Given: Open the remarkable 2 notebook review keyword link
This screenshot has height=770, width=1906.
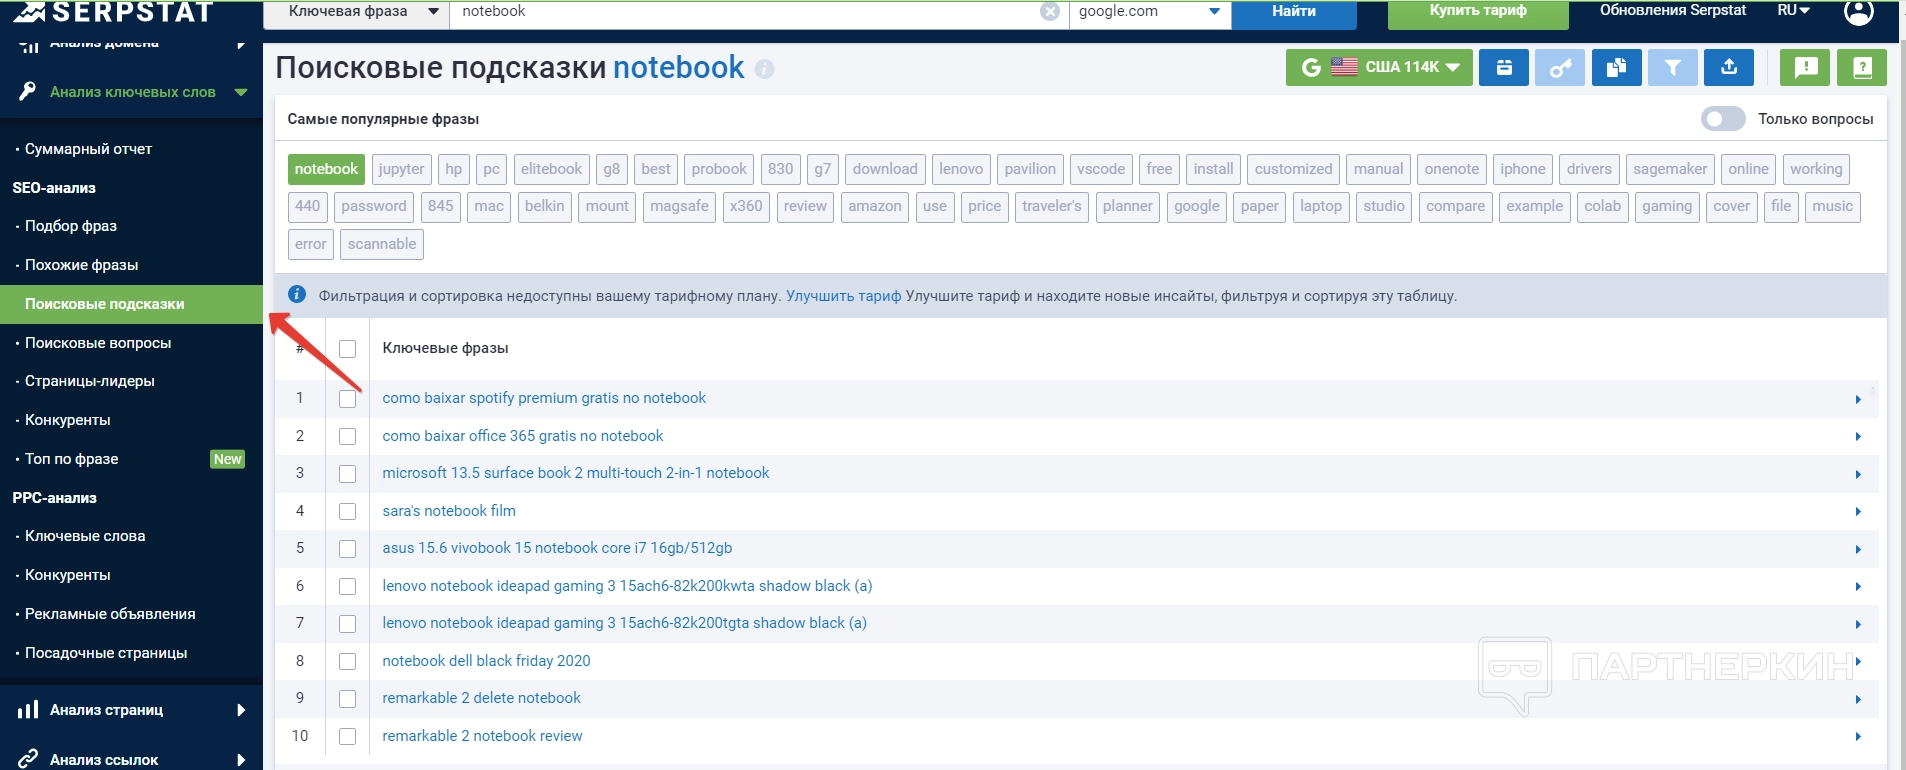Looking at the screenshot, I should tap(482, 736).
